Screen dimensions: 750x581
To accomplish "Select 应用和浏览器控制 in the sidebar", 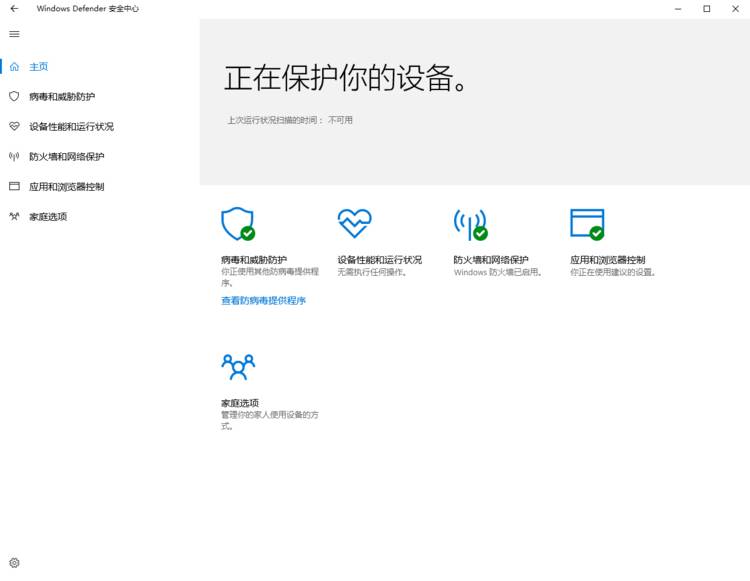I will [66, 186].
